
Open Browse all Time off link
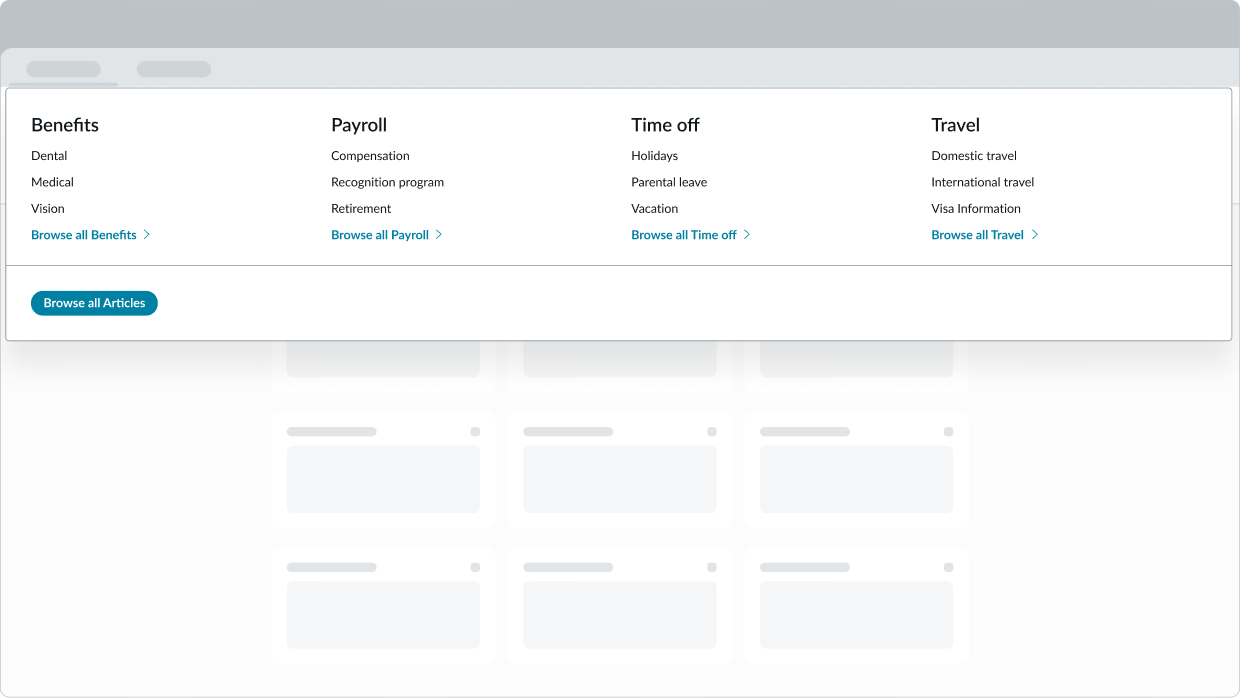tap(685, 234)
